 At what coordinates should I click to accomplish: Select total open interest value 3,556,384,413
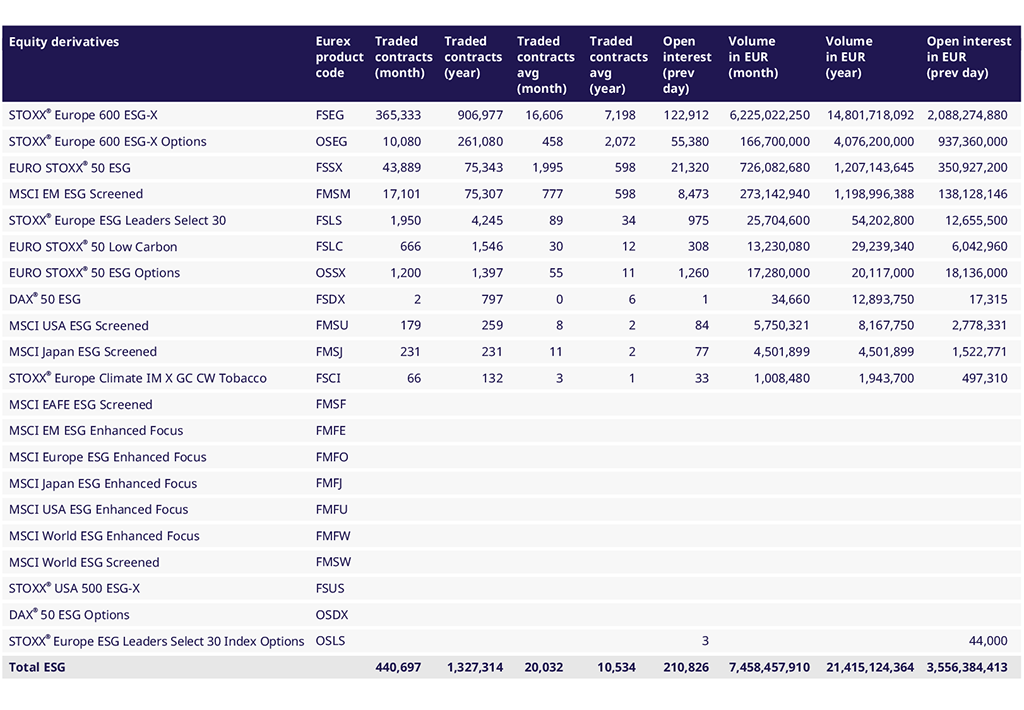click(x=967, y=667)
